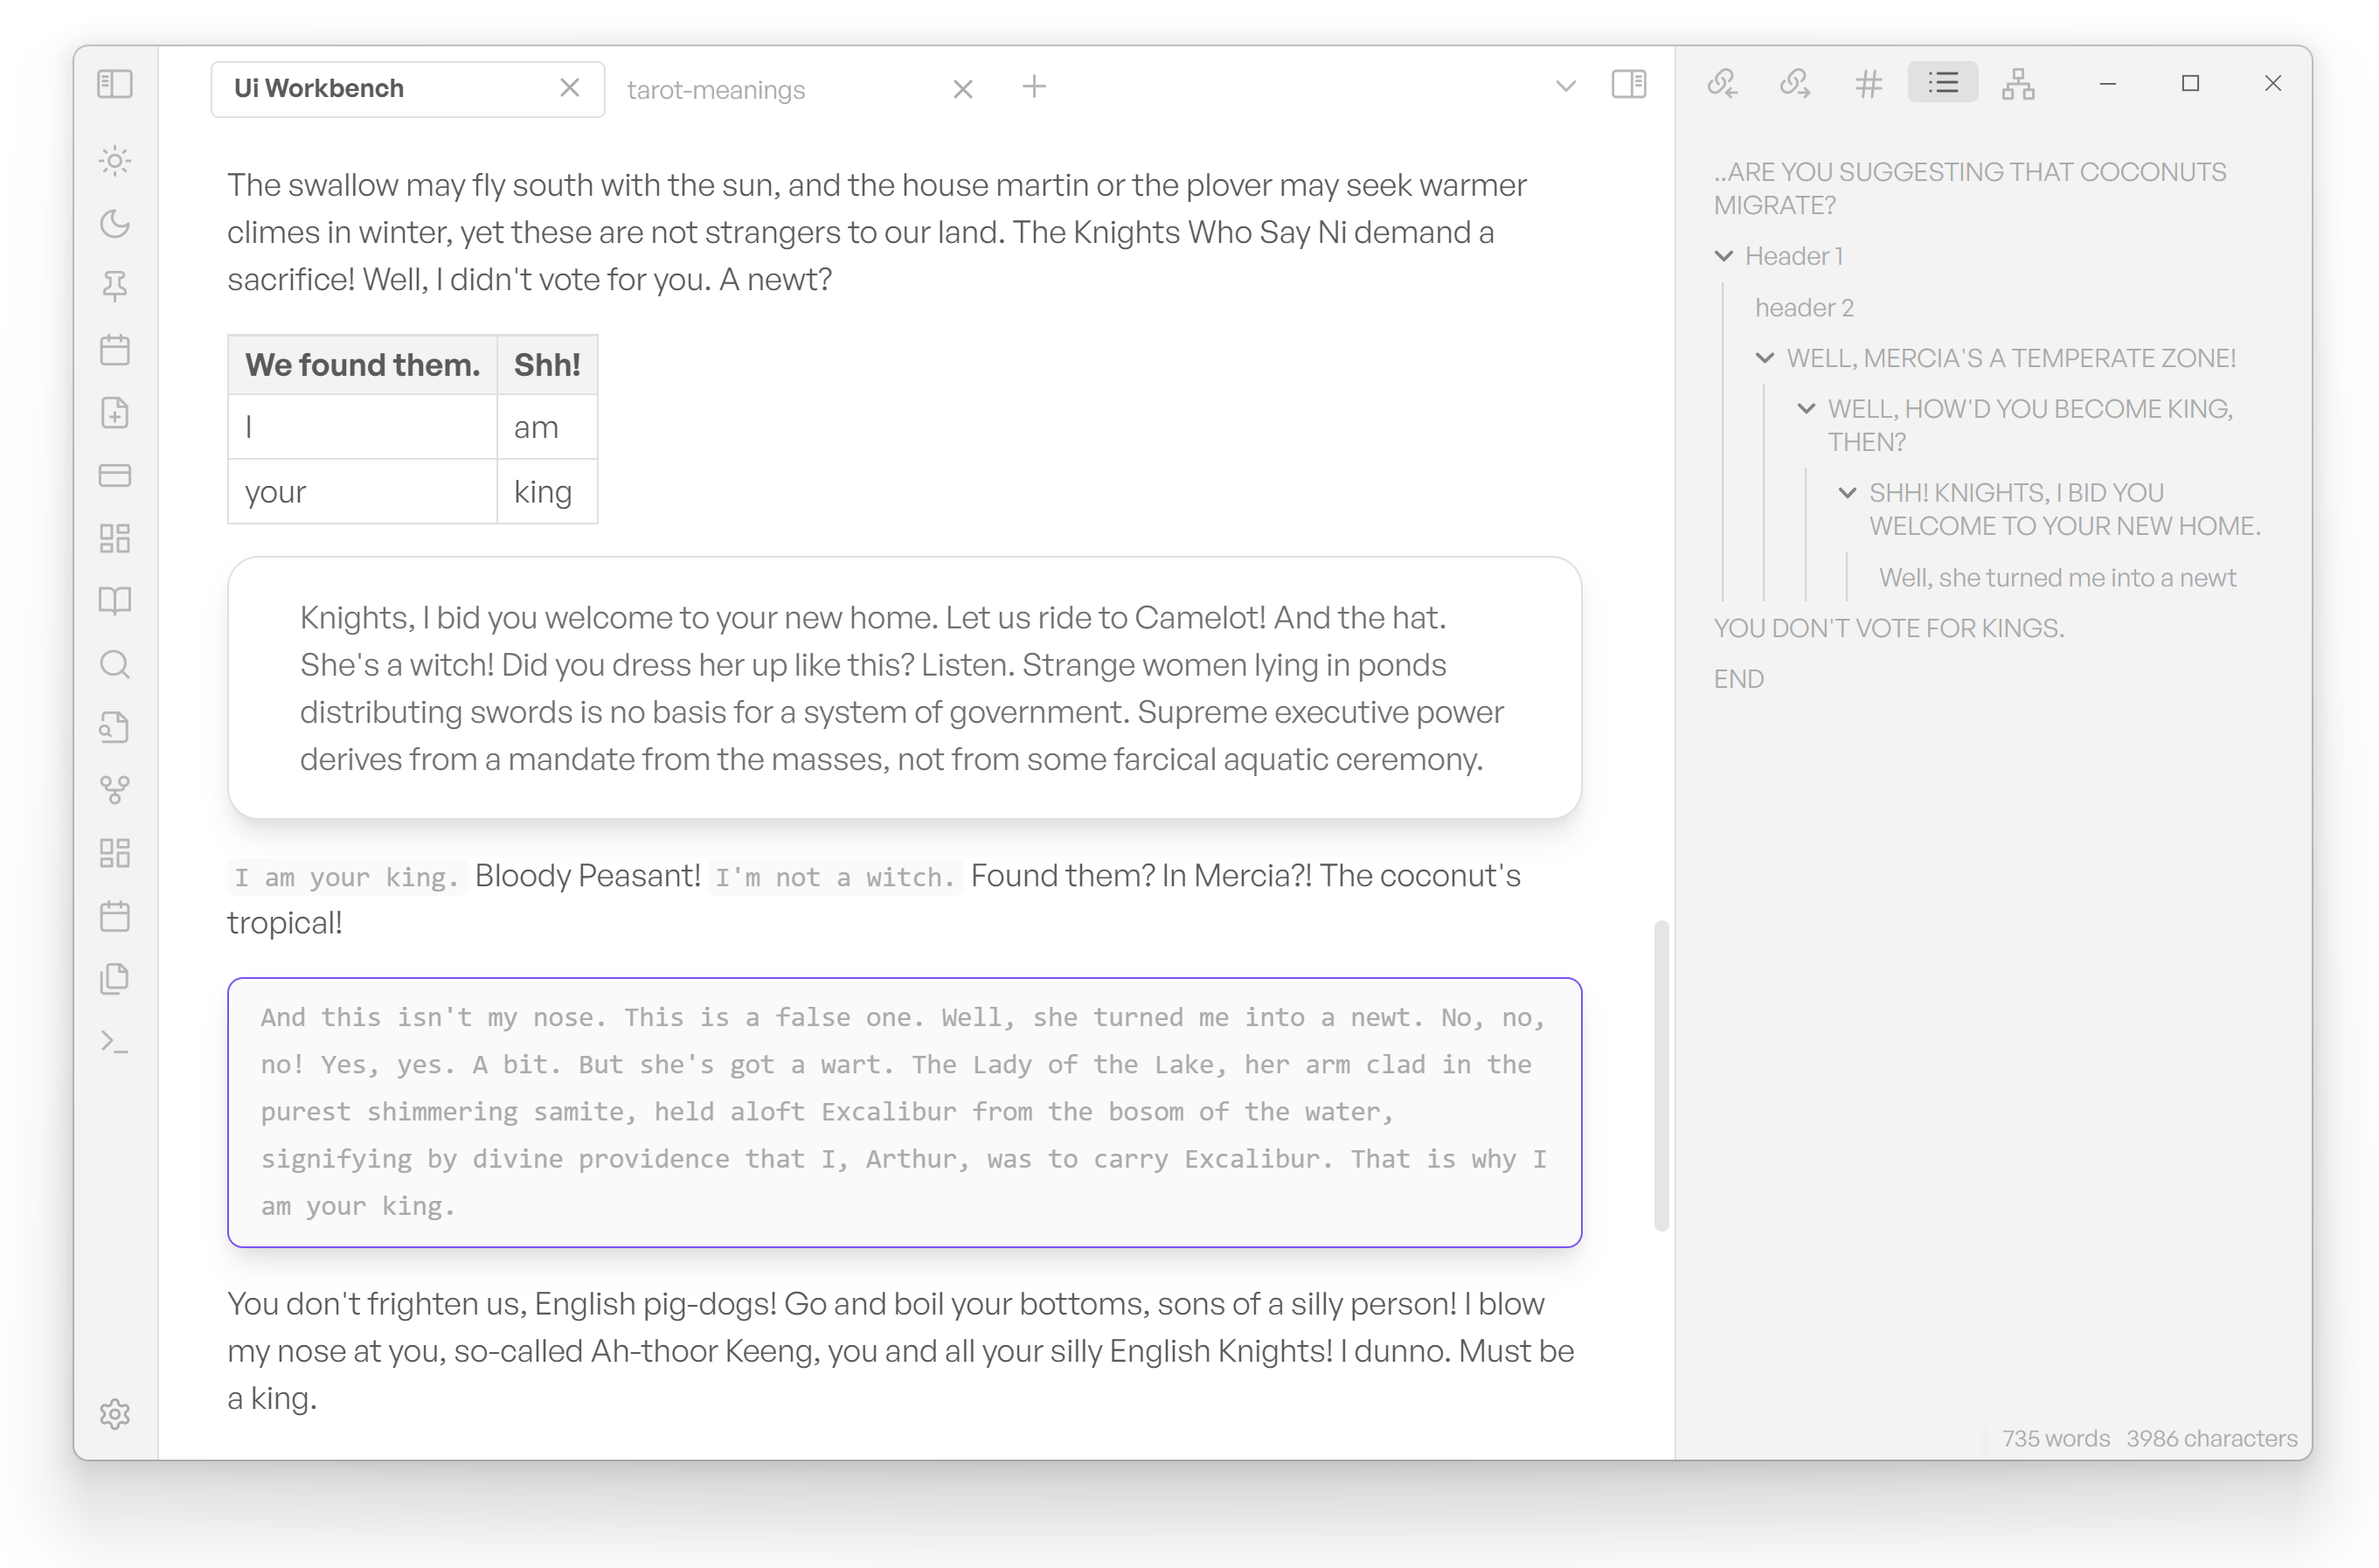
Task: Click the editor vertical scrollbar thumb
Action: click(x=1661, y=1075)
